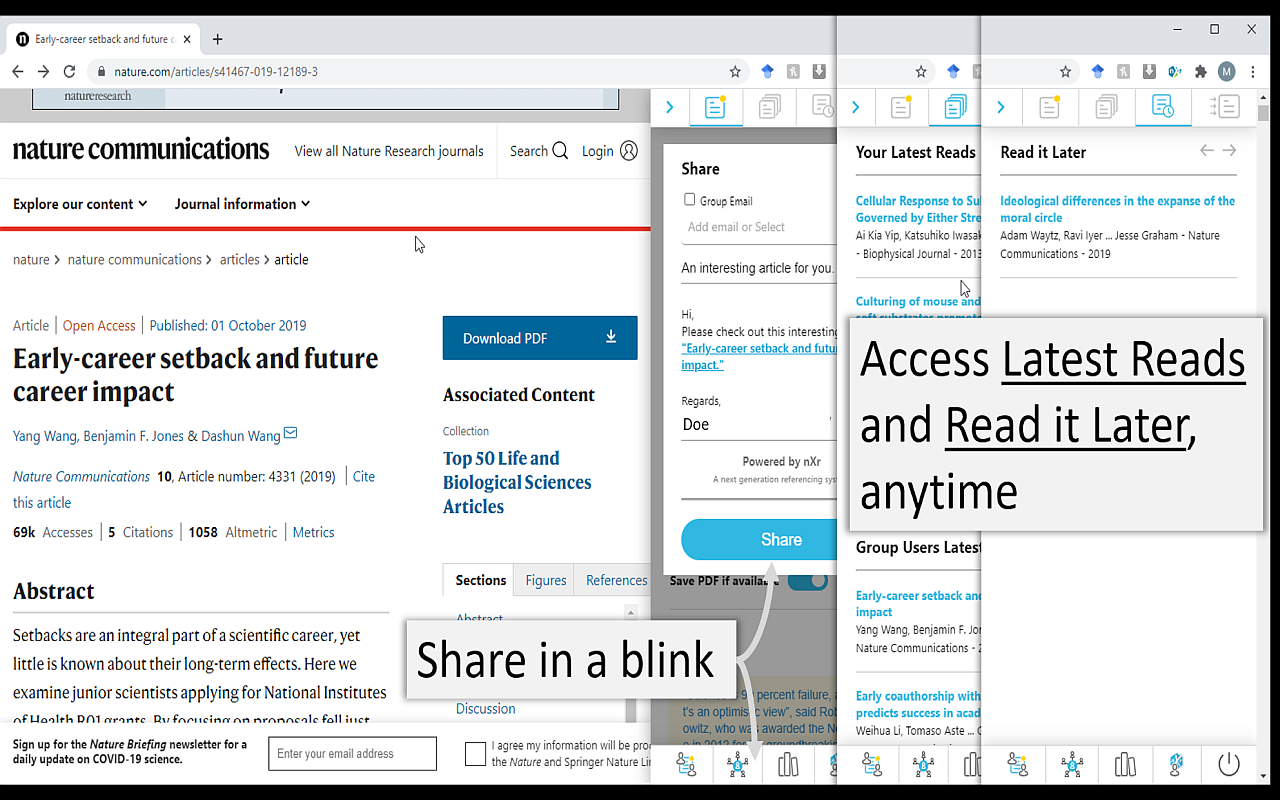The width and height of the screenshot is (1280, 800).
Task: Bookmark page with star in the Nature window
Action: [735, 72]
